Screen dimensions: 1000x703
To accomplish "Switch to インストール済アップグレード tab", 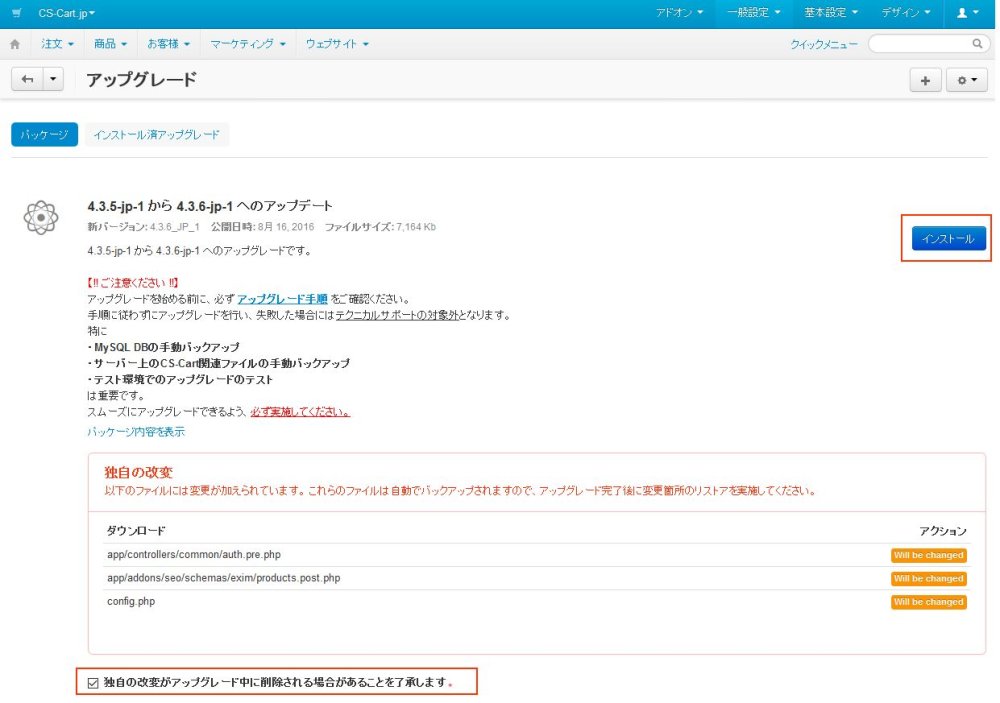I will (x=156, y=135).
